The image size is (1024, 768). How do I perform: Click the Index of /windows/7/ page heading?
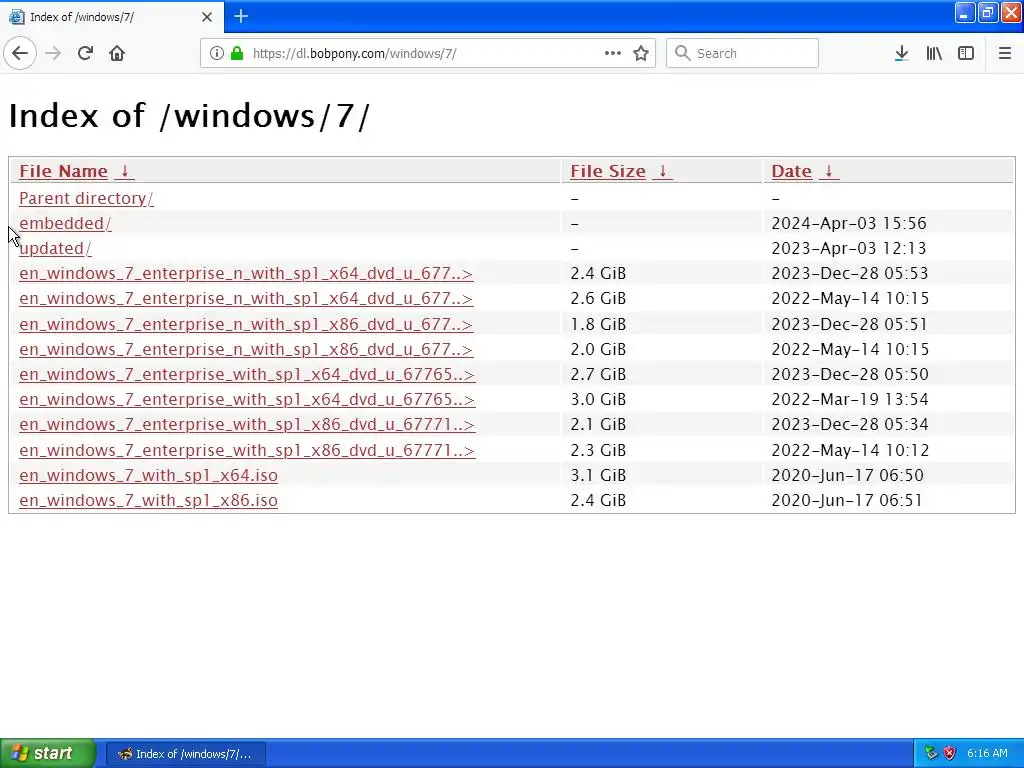tap(189, 116)
